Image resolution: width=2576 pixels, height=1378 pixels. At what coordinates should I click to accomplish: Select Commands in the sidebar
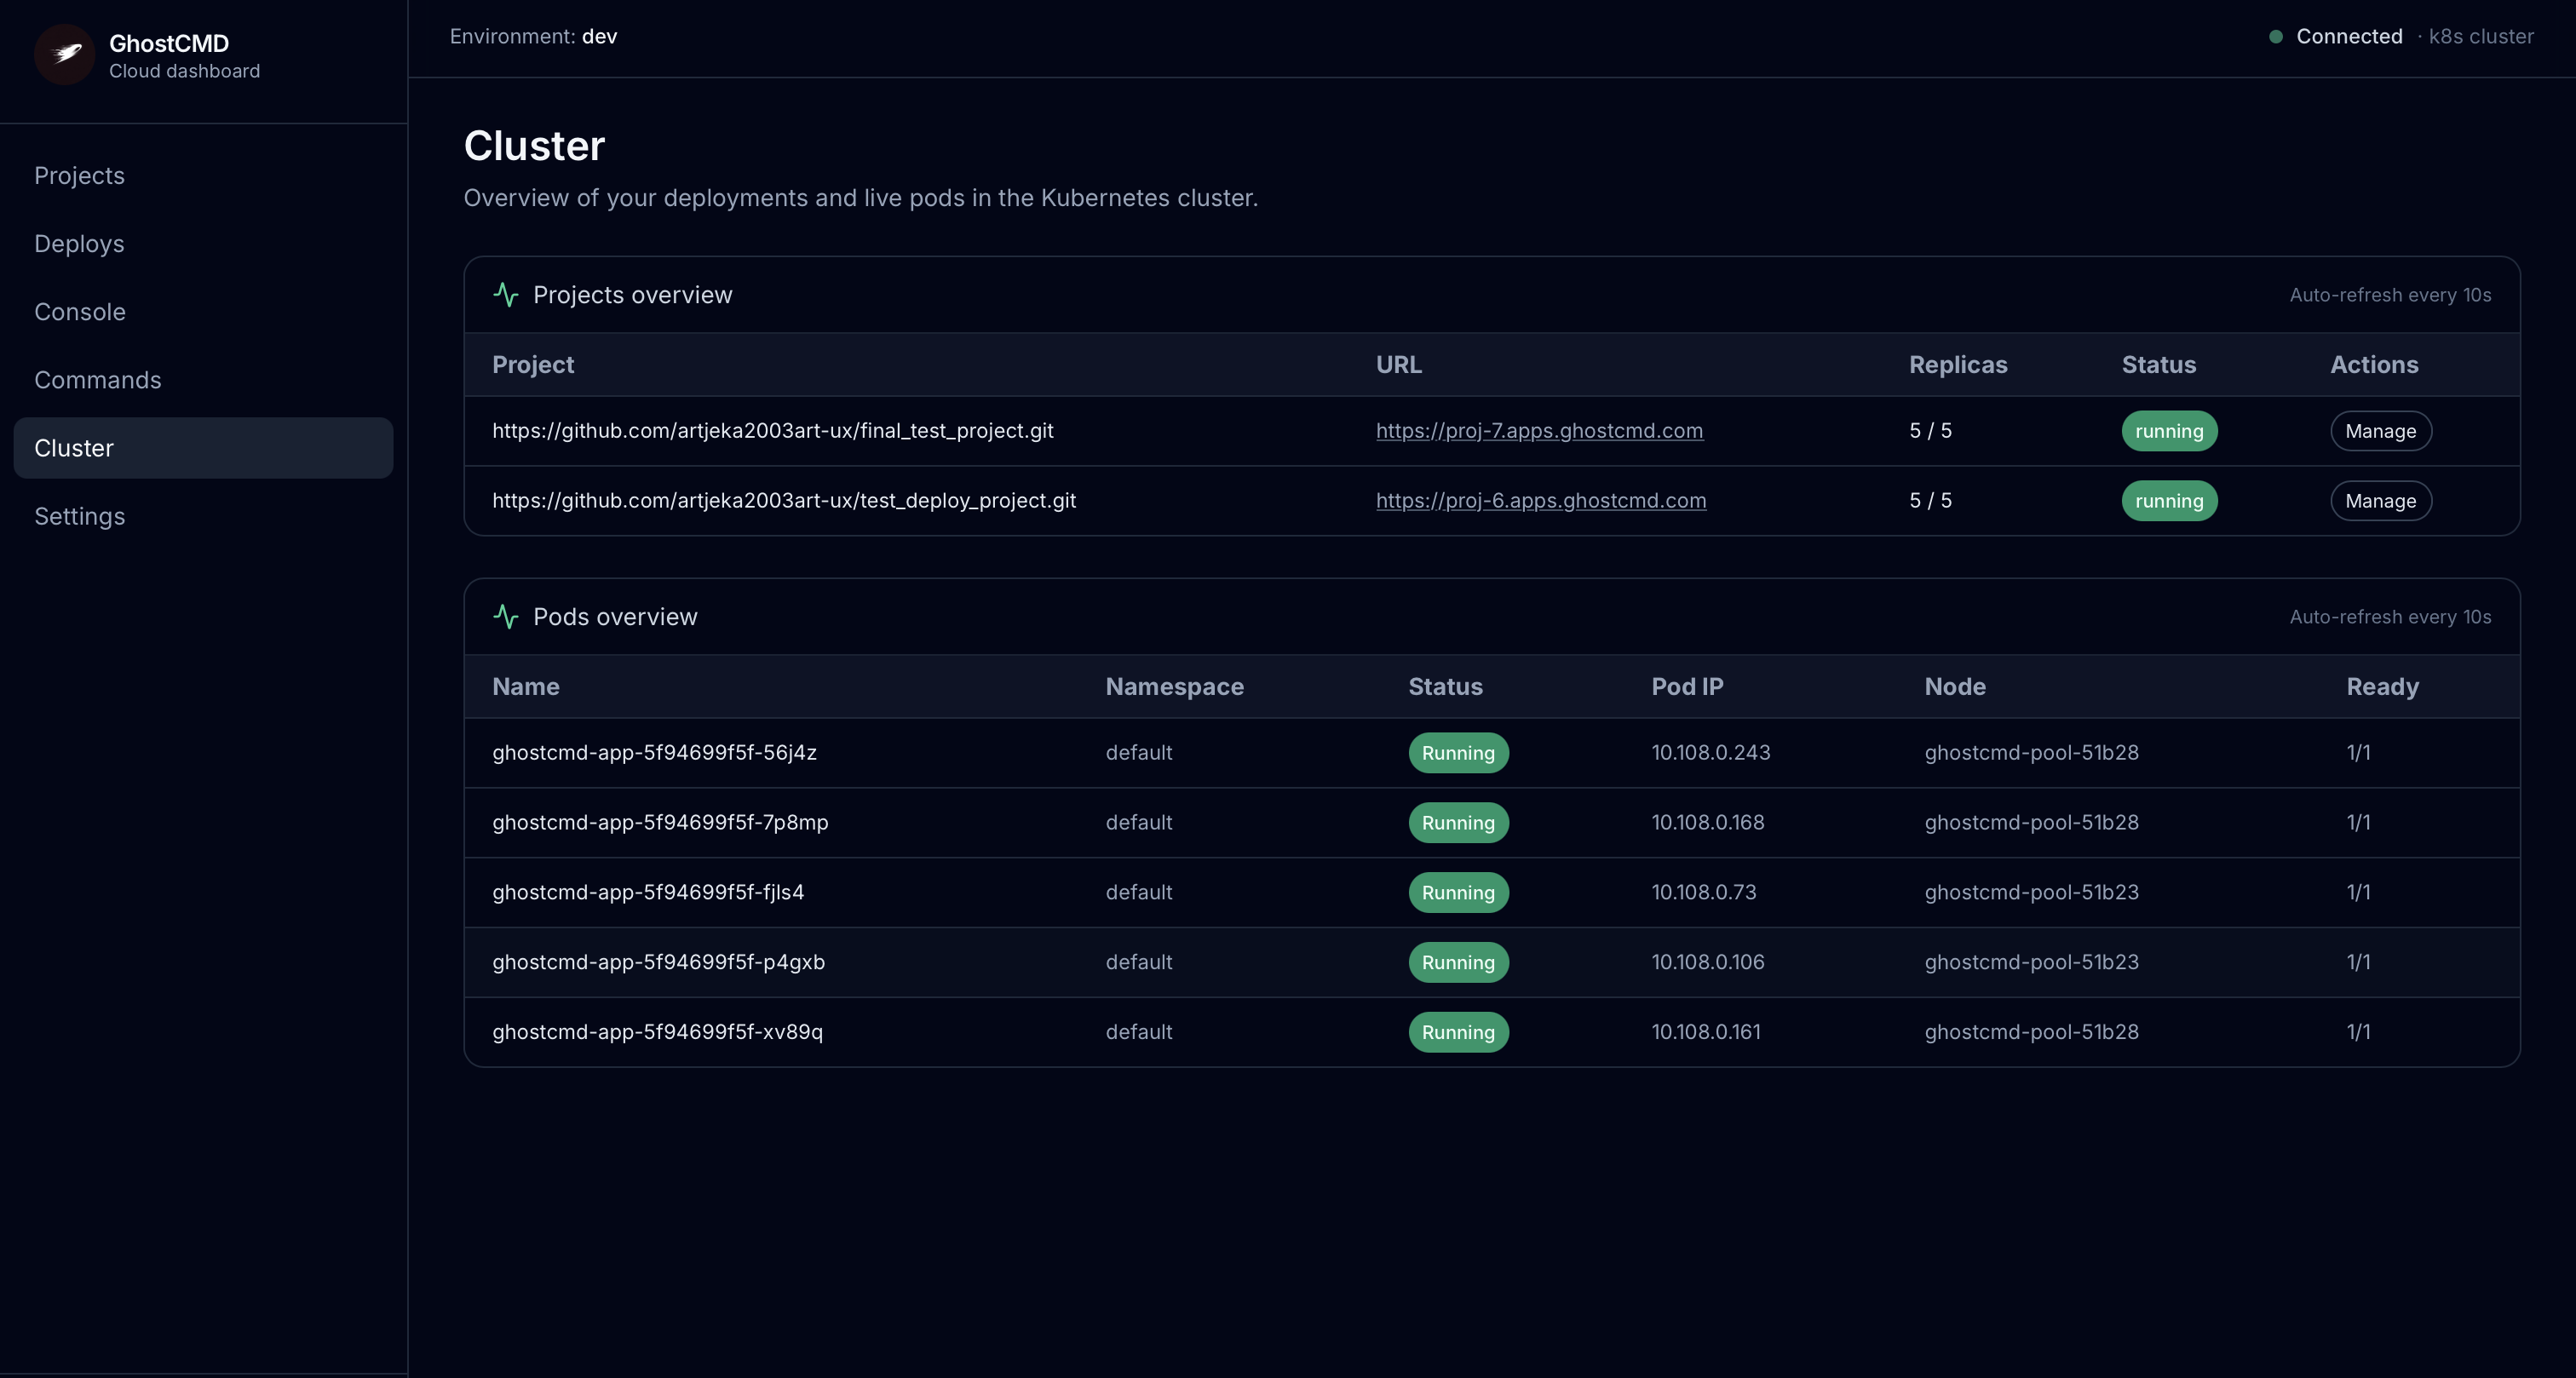(x=98, y=380)
